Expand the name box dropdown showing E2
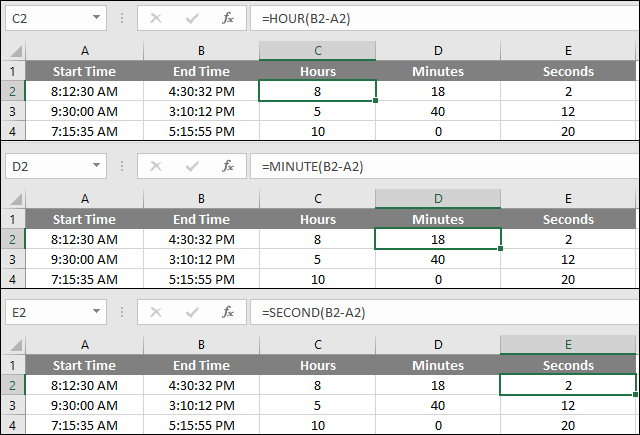This screenshot has height=435, width=640. pyautogui.click(x=96, y=311)
